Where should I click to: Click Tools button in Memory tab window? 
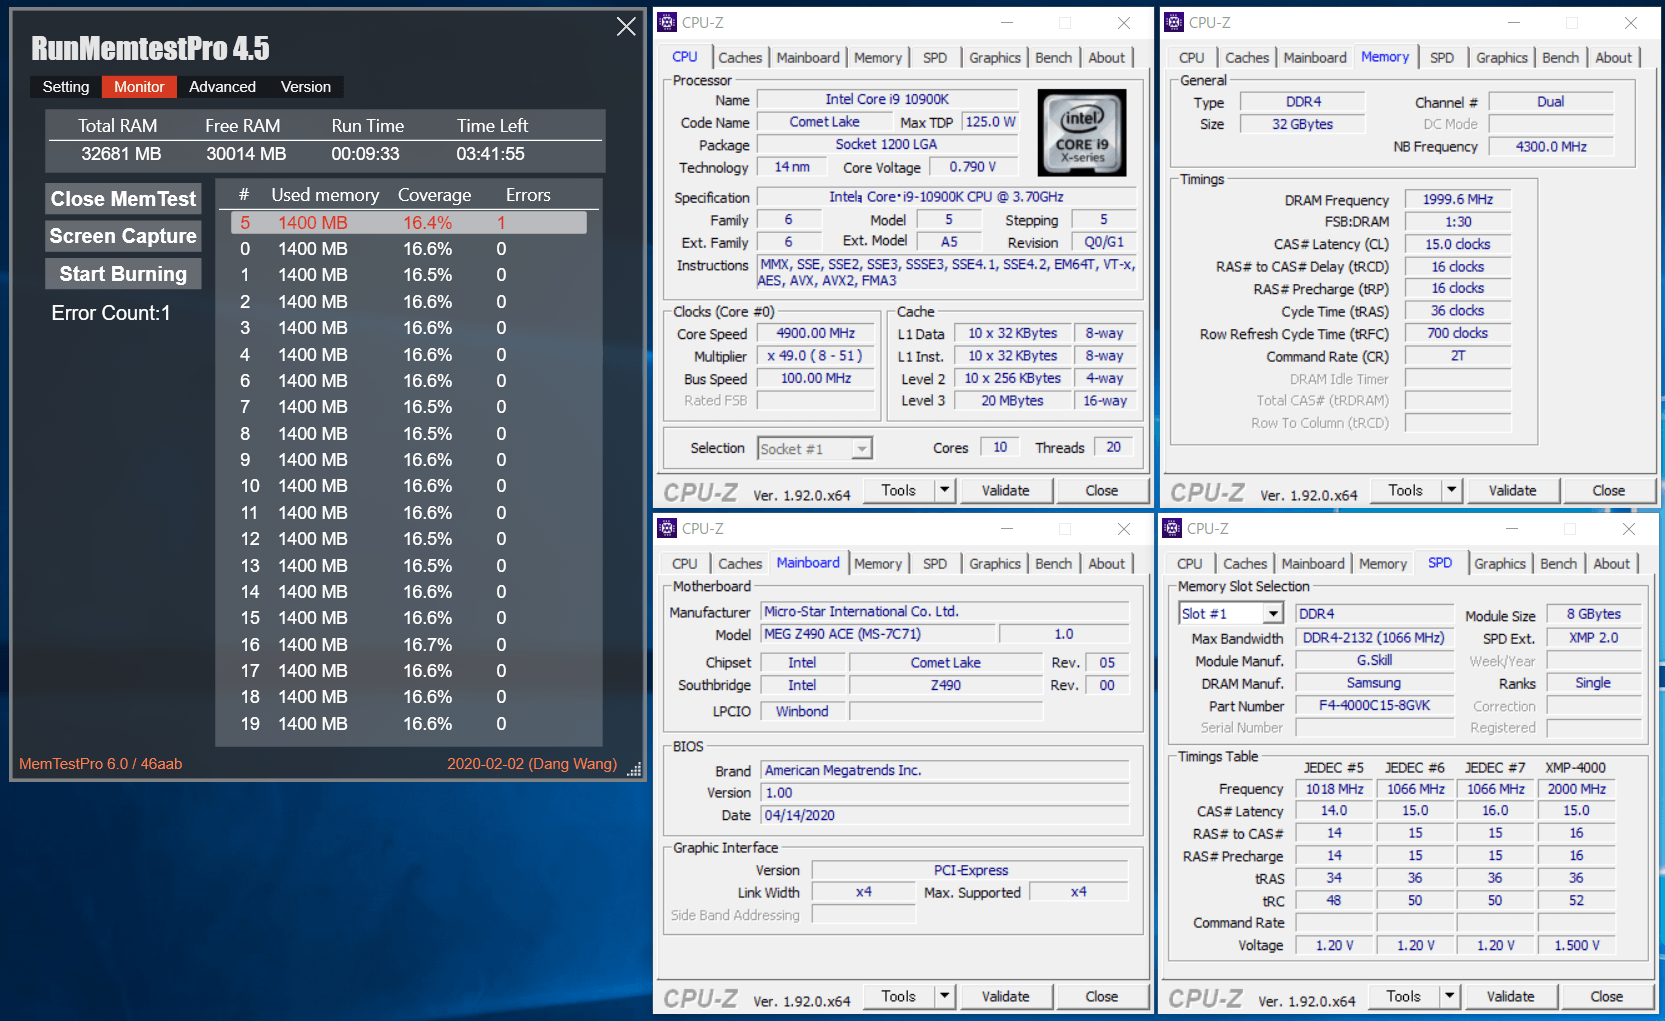[x=1405, y=490]
